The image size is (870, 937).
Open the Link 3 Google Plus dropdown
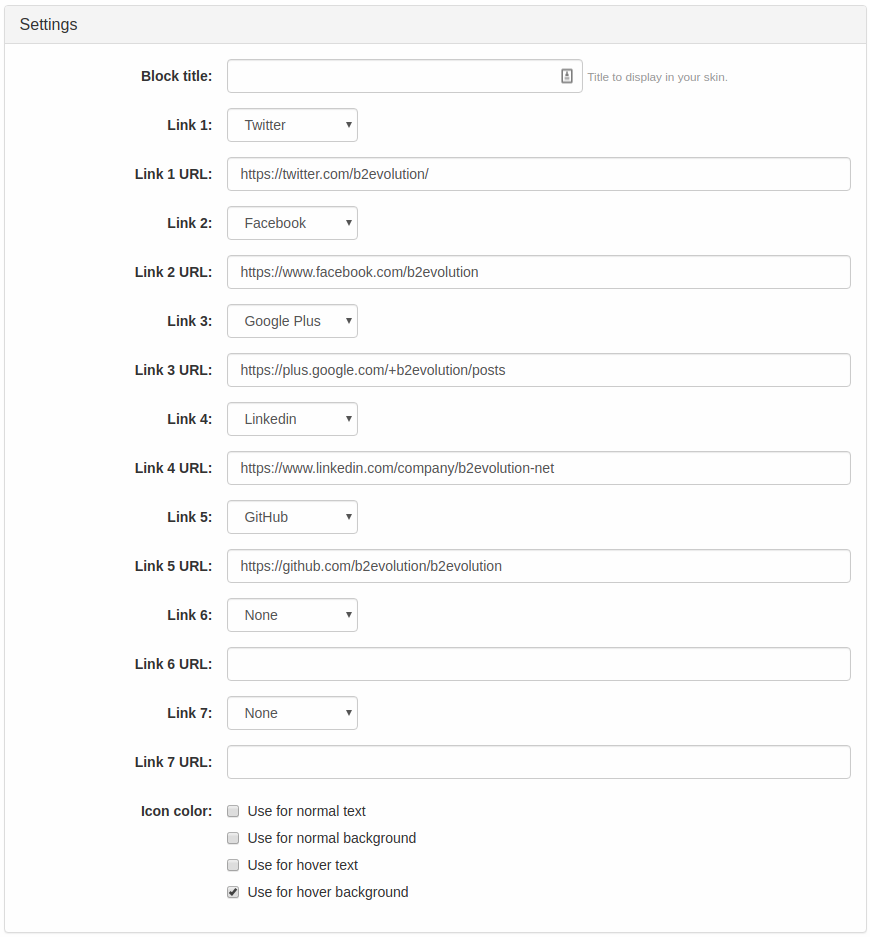tap(292, 321)
